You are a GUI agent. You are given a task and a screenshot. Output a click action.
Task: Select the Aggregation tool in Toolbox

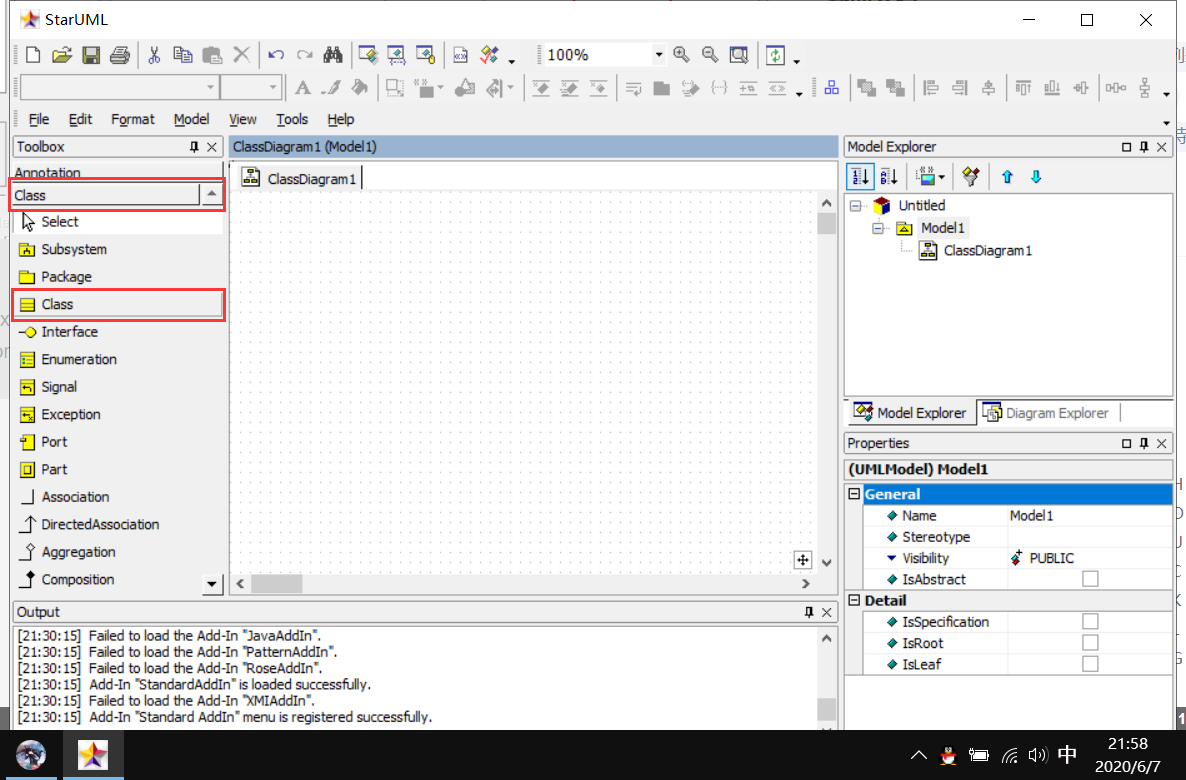tap(118, 552)
